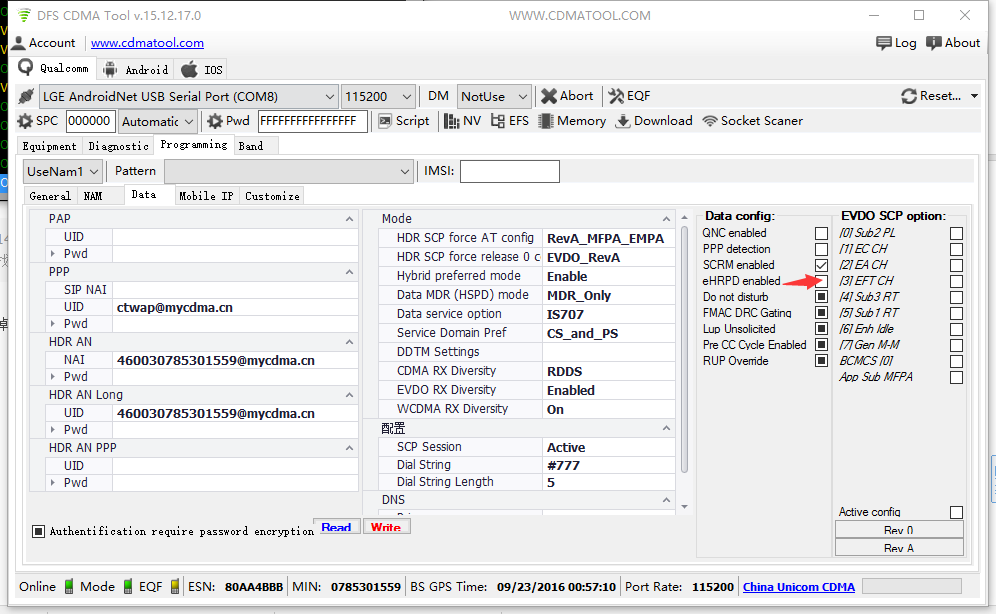Click the Abort toolbar icon
Screen dimensions: 996x614
(549, 97)
